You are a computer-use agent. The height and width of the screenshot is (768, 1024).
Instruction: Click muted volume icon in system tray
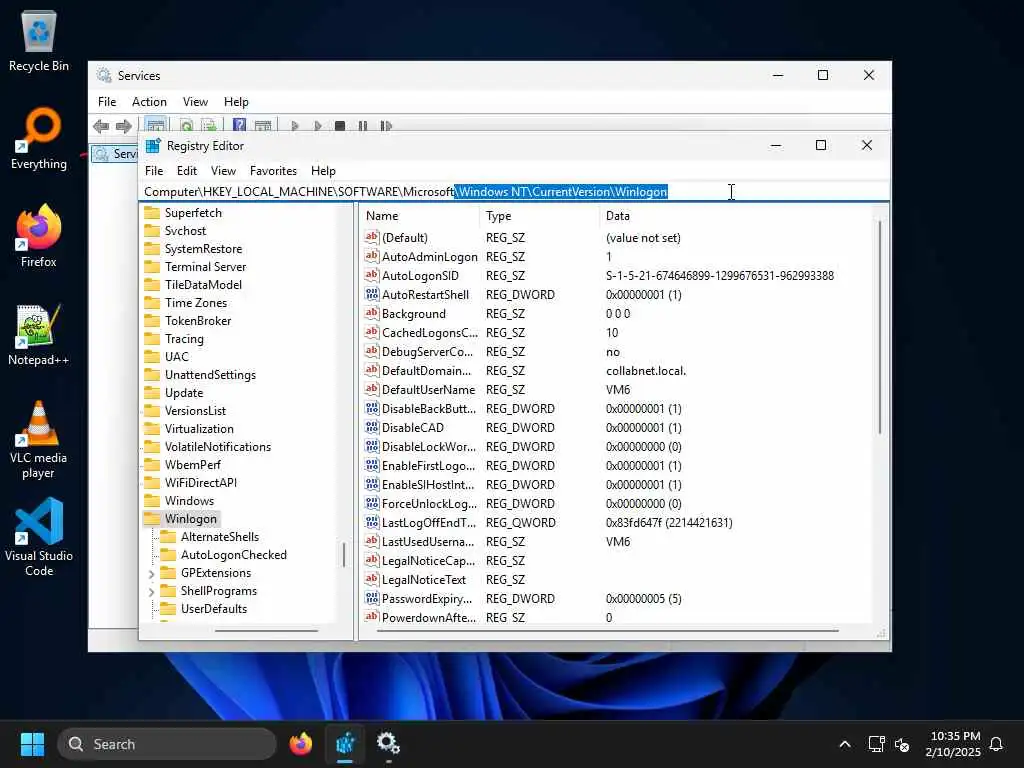[x=902, y=744]
